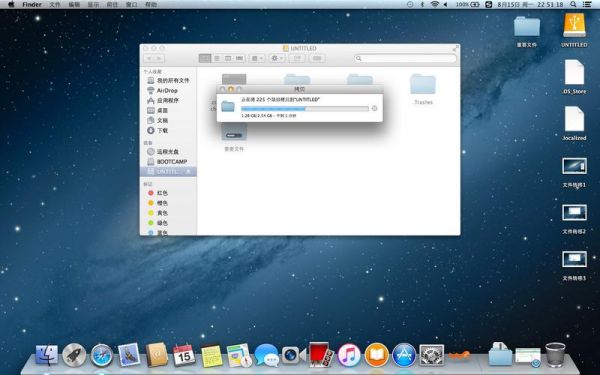
Task: Click the Finder search field
Action: click(x=405, y=59)
